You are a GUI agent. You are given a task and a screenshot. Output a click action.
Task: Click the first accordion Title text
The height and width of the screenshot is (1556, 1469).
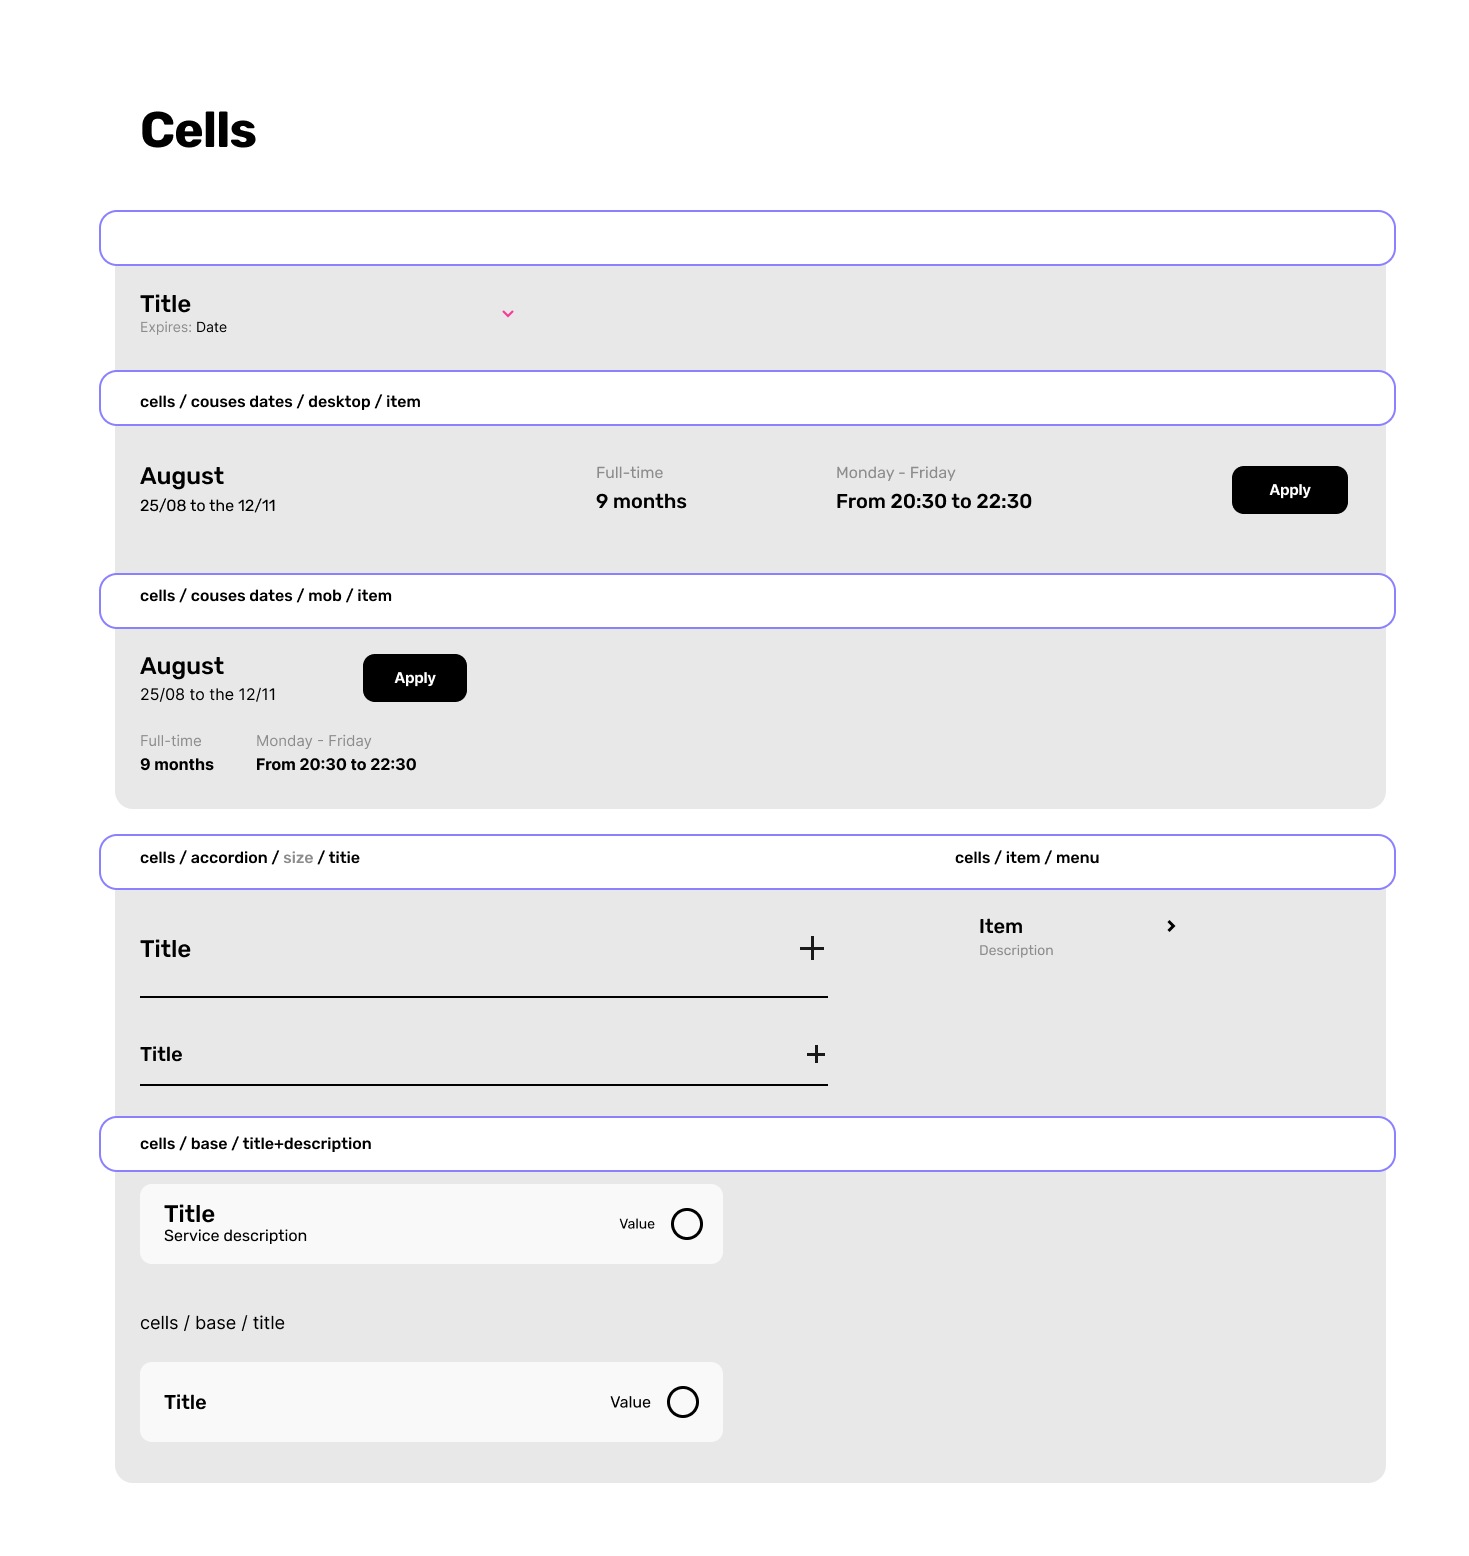(x=165, y=949)
